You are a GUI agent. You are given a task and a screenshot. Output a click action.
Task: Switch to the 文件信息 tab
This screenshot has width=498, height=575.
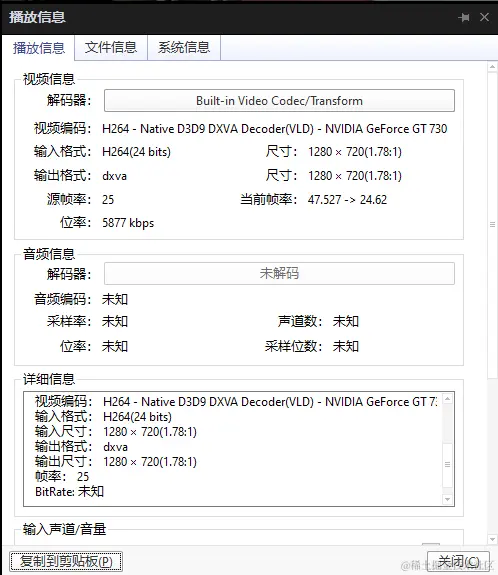click(111, 47)
